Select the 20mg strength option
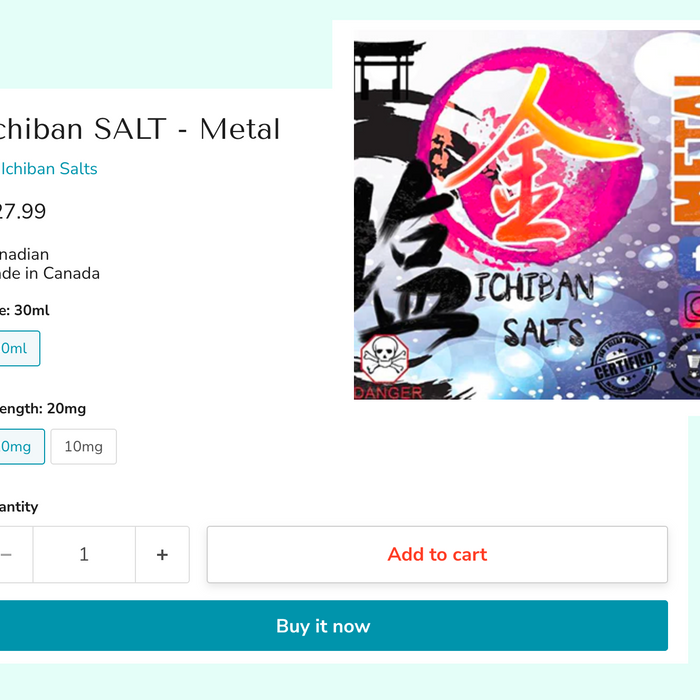The width and height of the screenshot is (700, 700). pyautogui.click(x=18, y=447)
